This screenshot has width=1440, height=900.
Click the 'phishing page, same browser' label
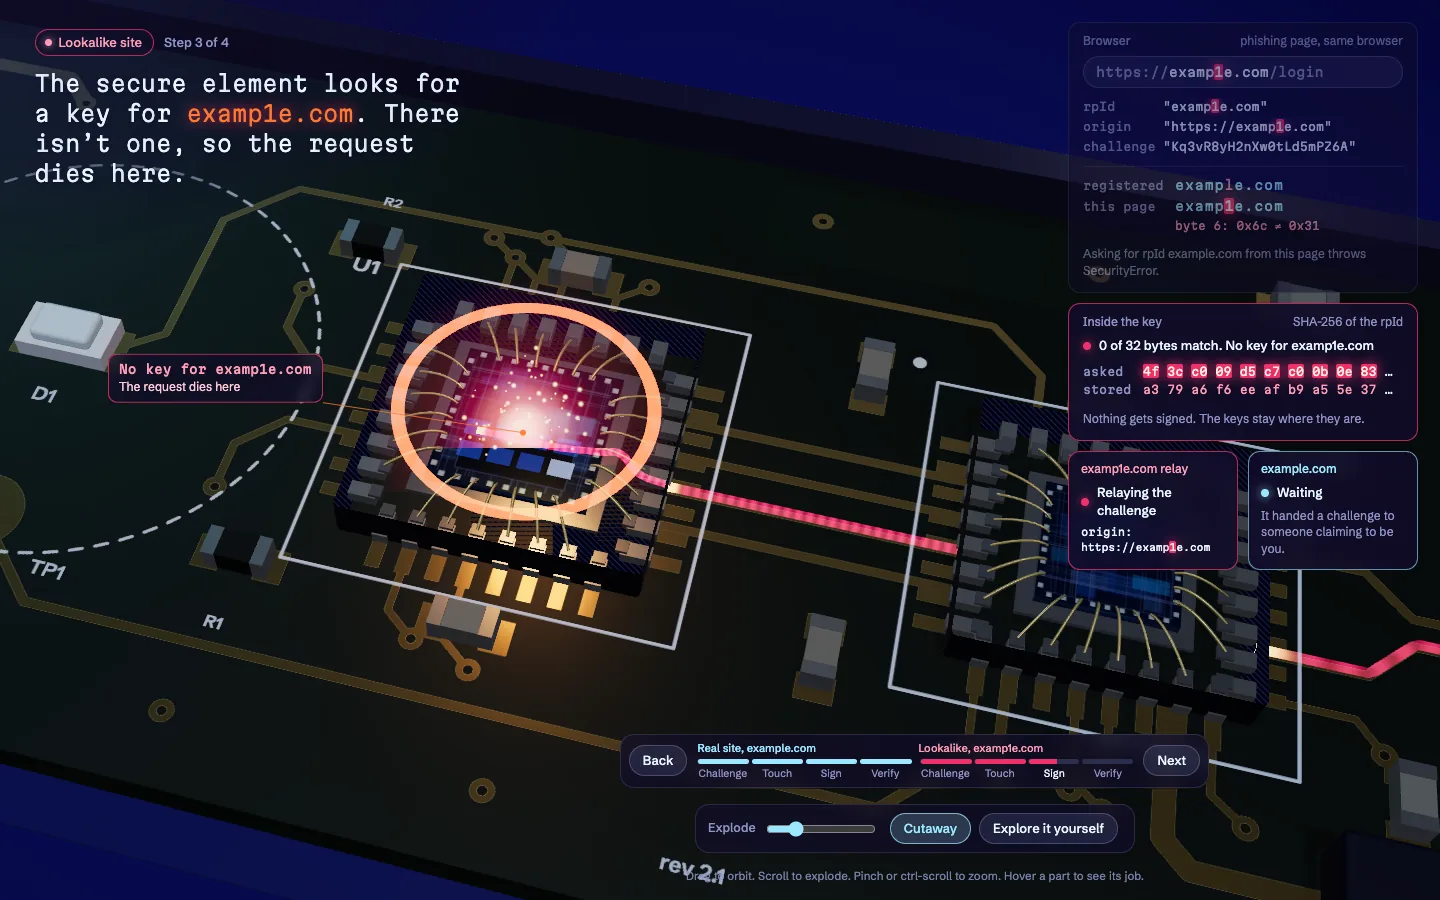[x=1321, y=41]
